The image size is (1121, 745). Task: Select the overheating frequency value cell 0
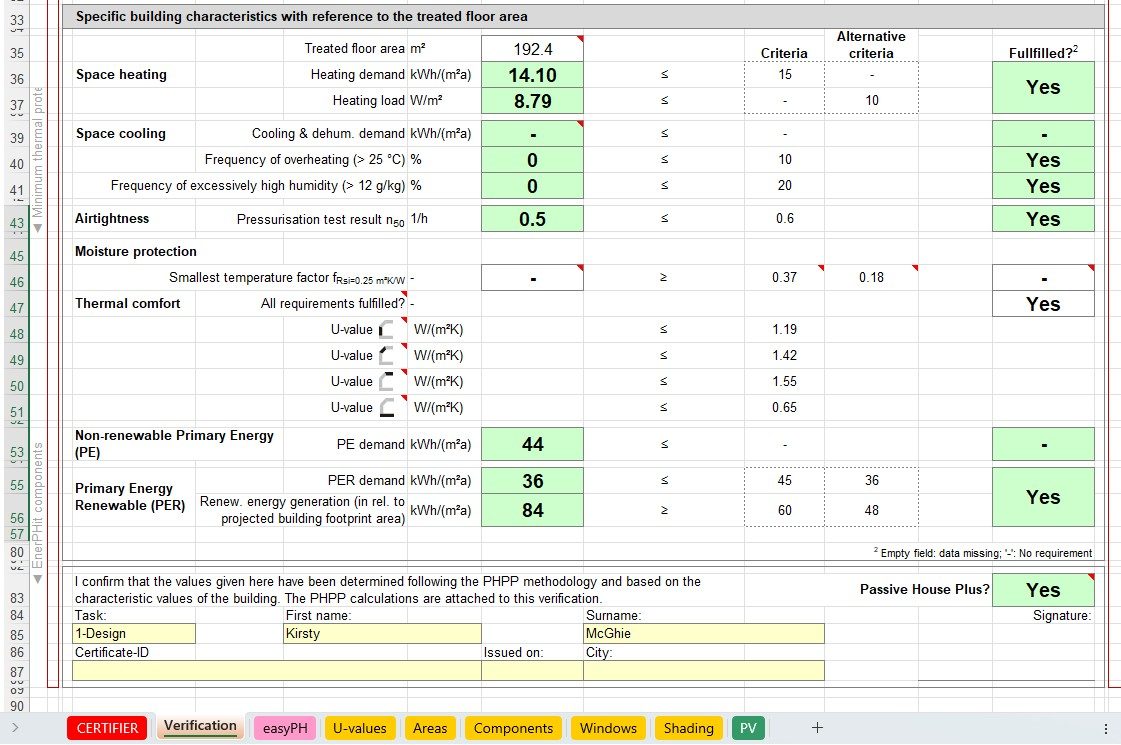click(533, 160)
